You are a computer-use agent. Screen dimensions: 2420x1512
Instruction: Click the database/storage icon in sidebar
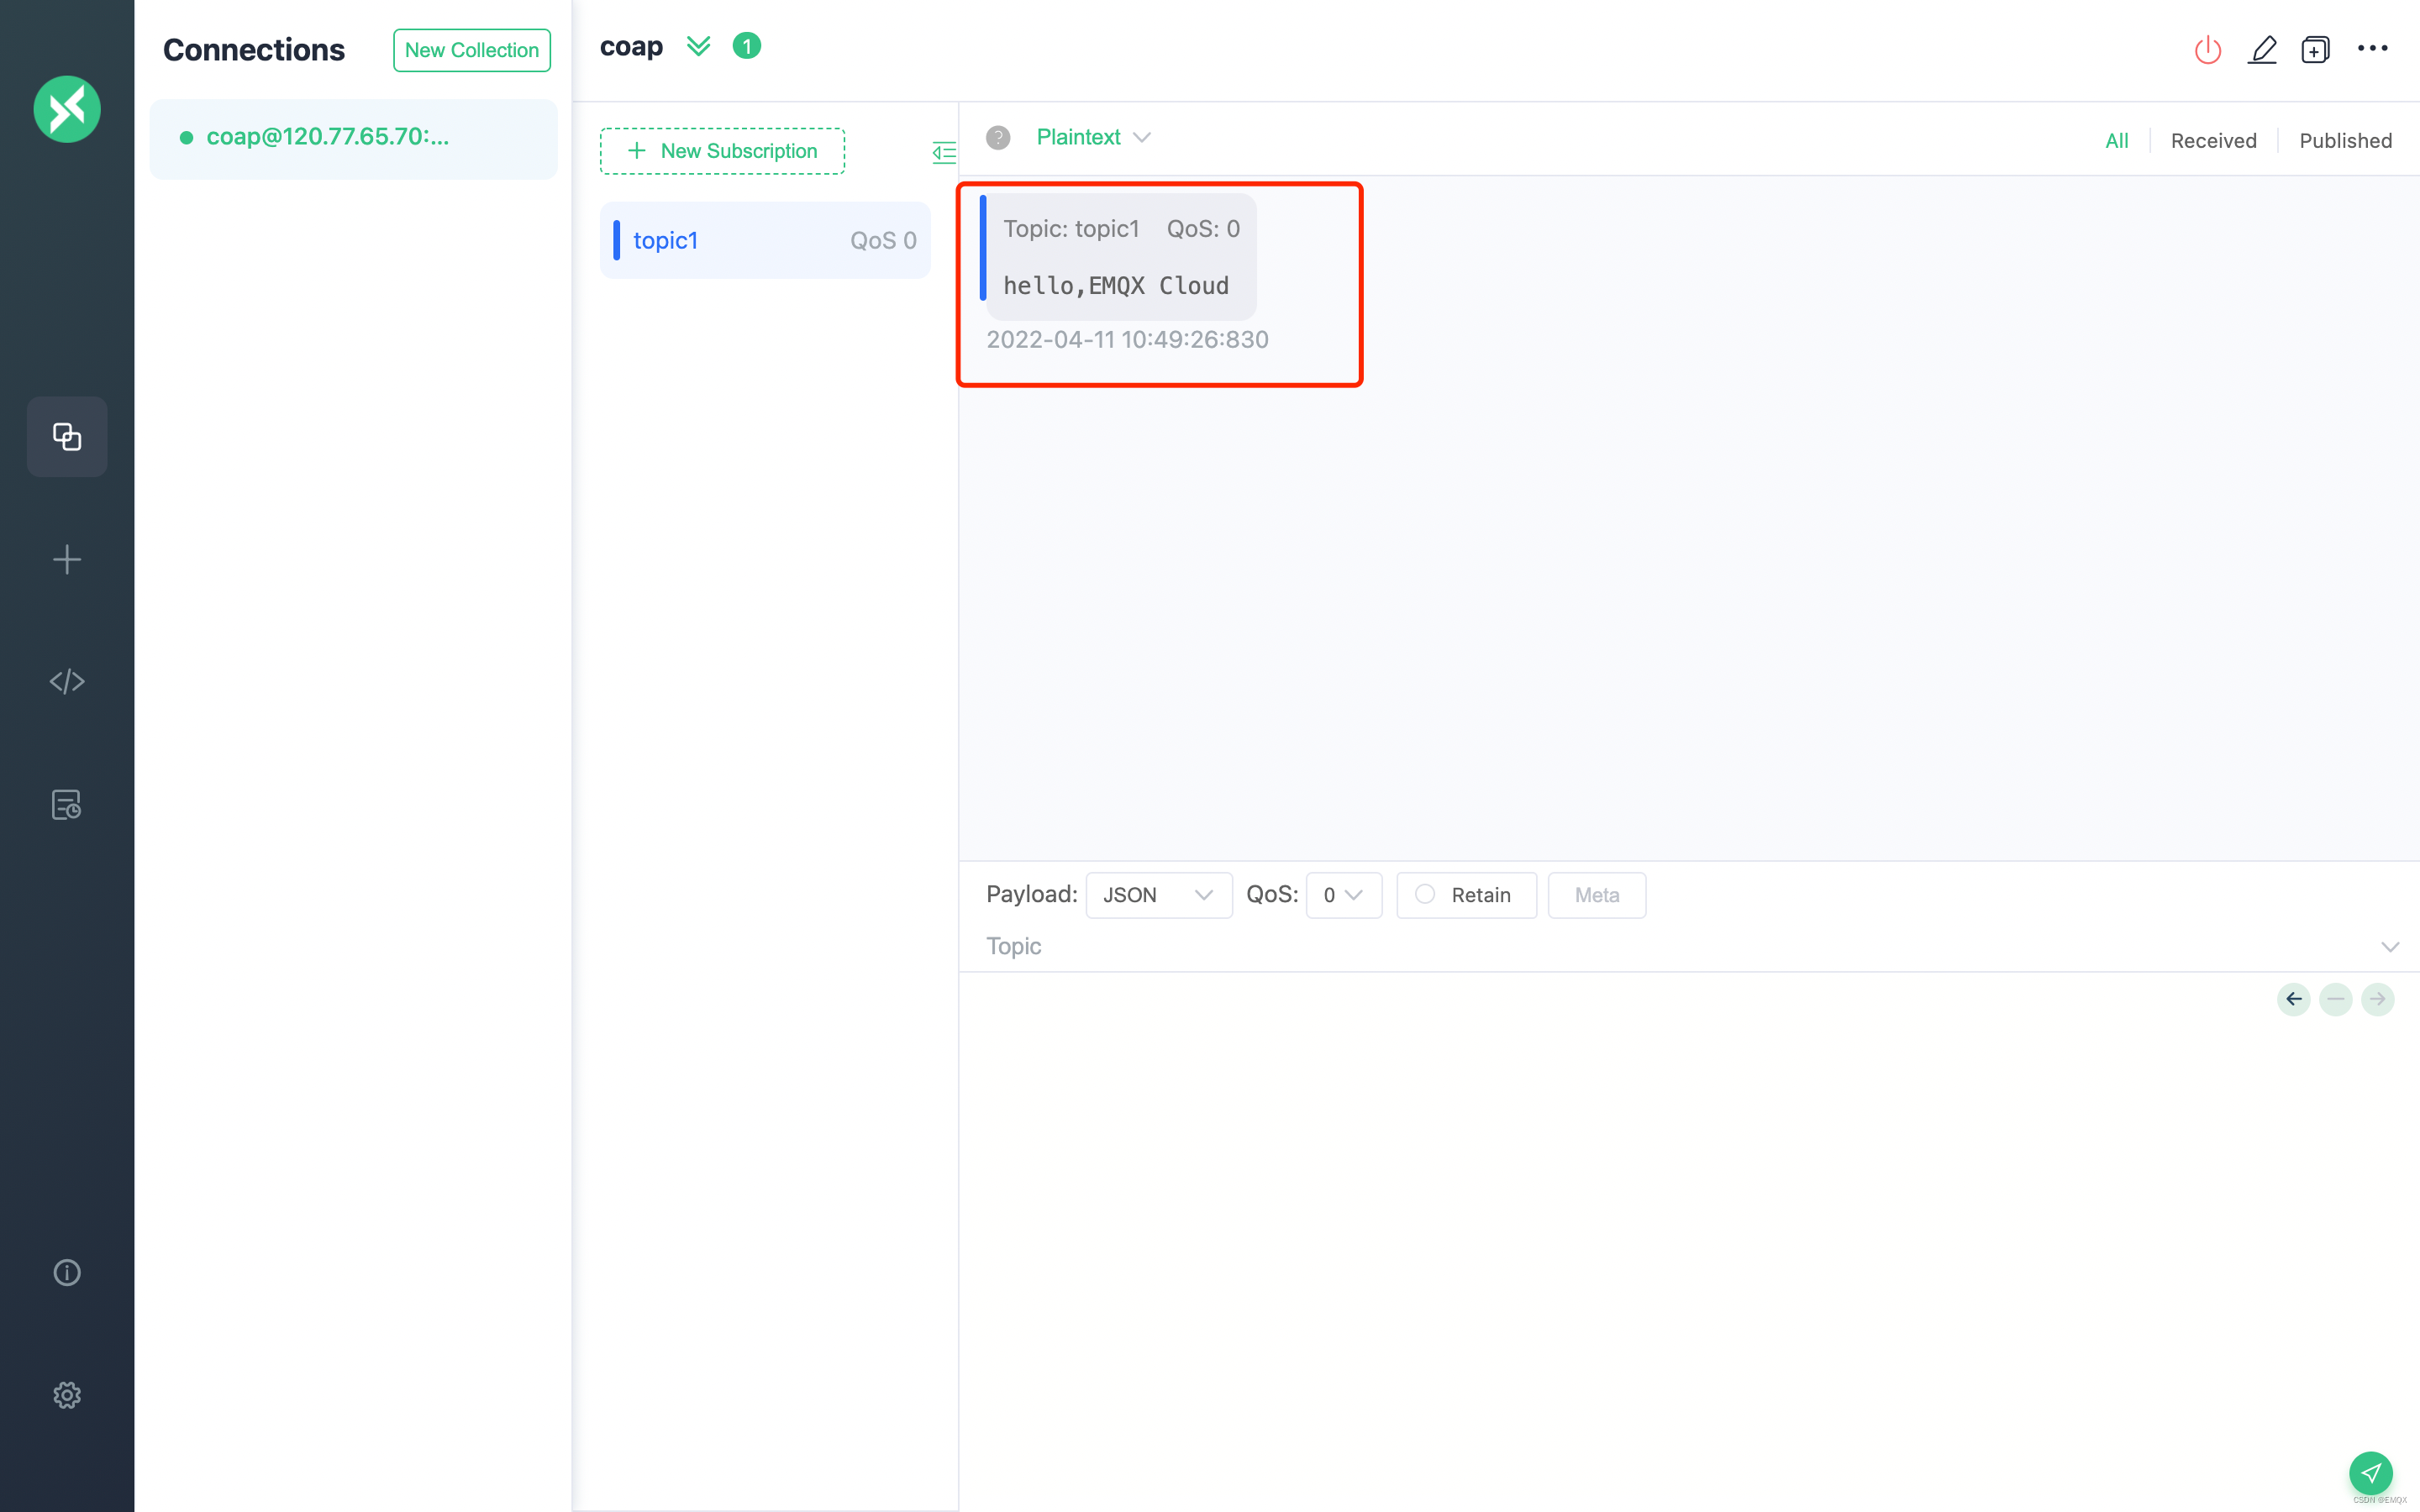[x=66, y=803]
